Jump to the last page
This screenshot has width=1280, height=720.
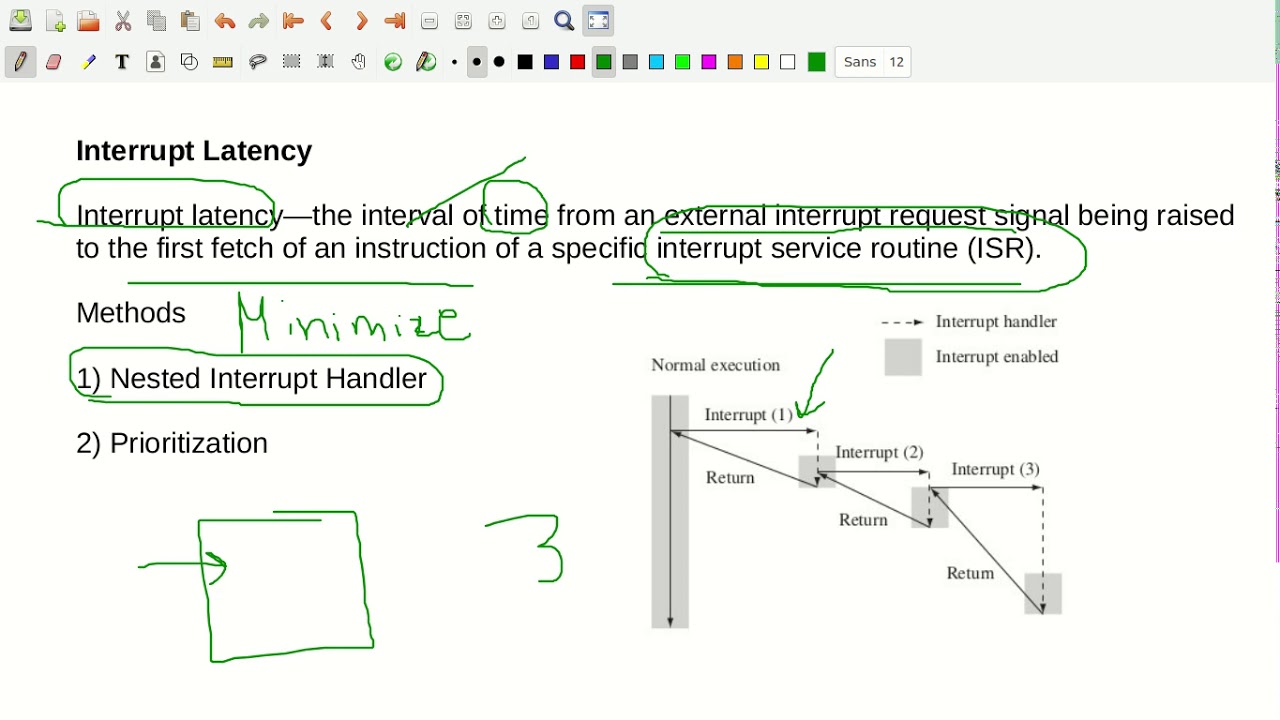pyautogui.click(x=395, y=21)
